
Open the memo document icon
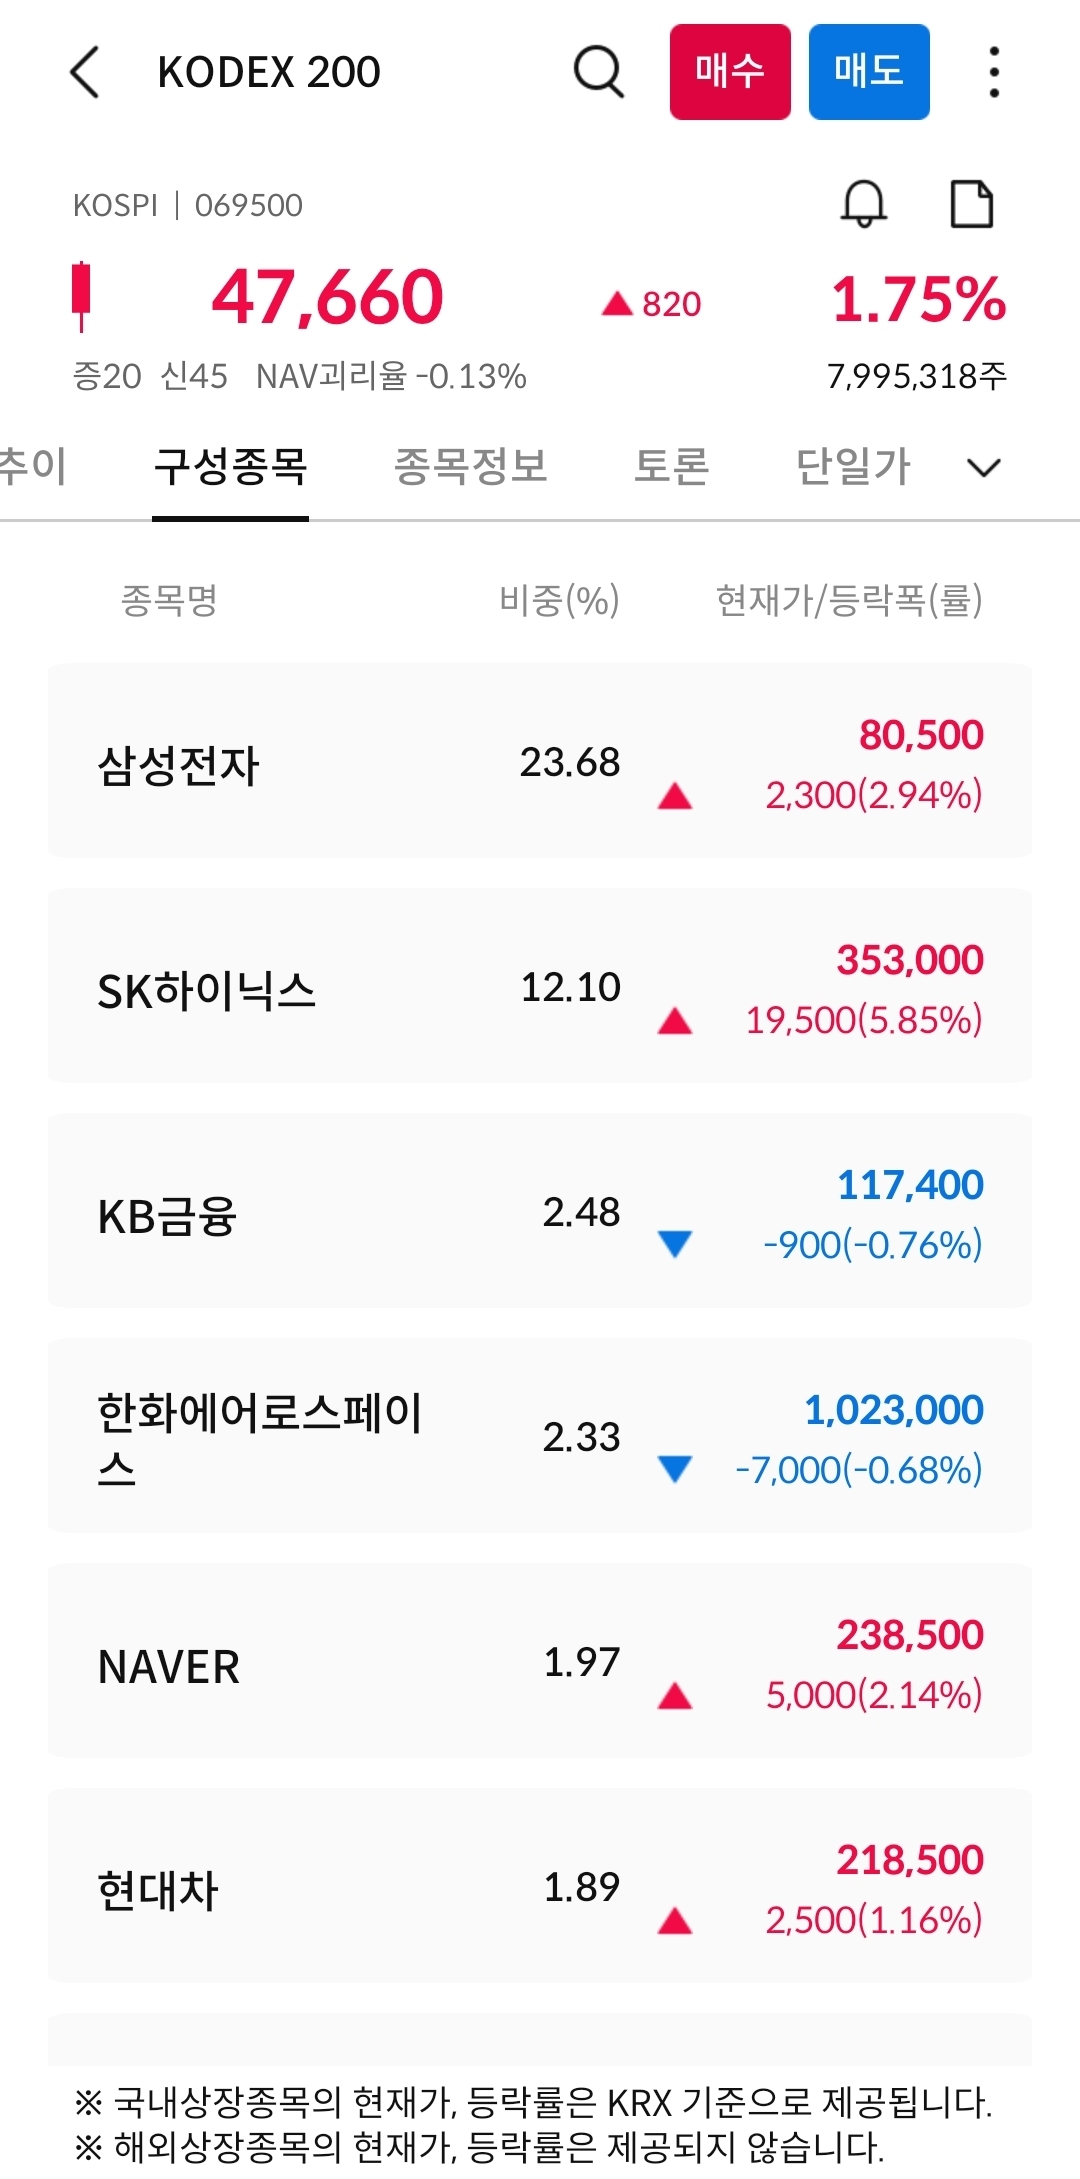[971, 205]
